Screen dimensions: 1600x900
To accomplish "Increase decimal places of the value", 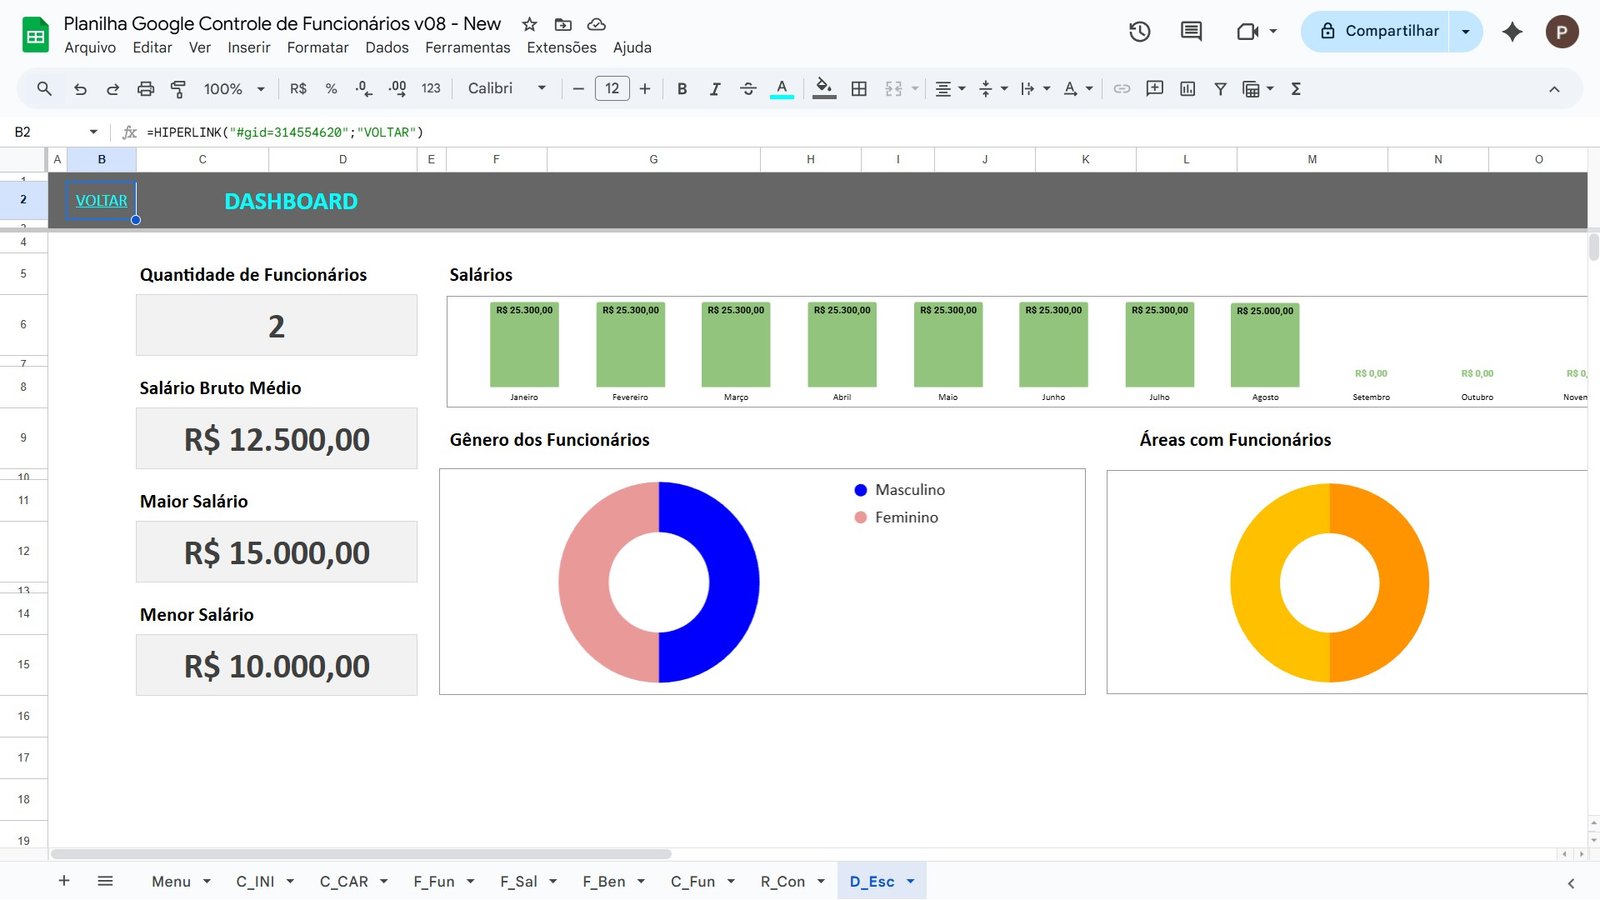I will click(x=396, y=89).
